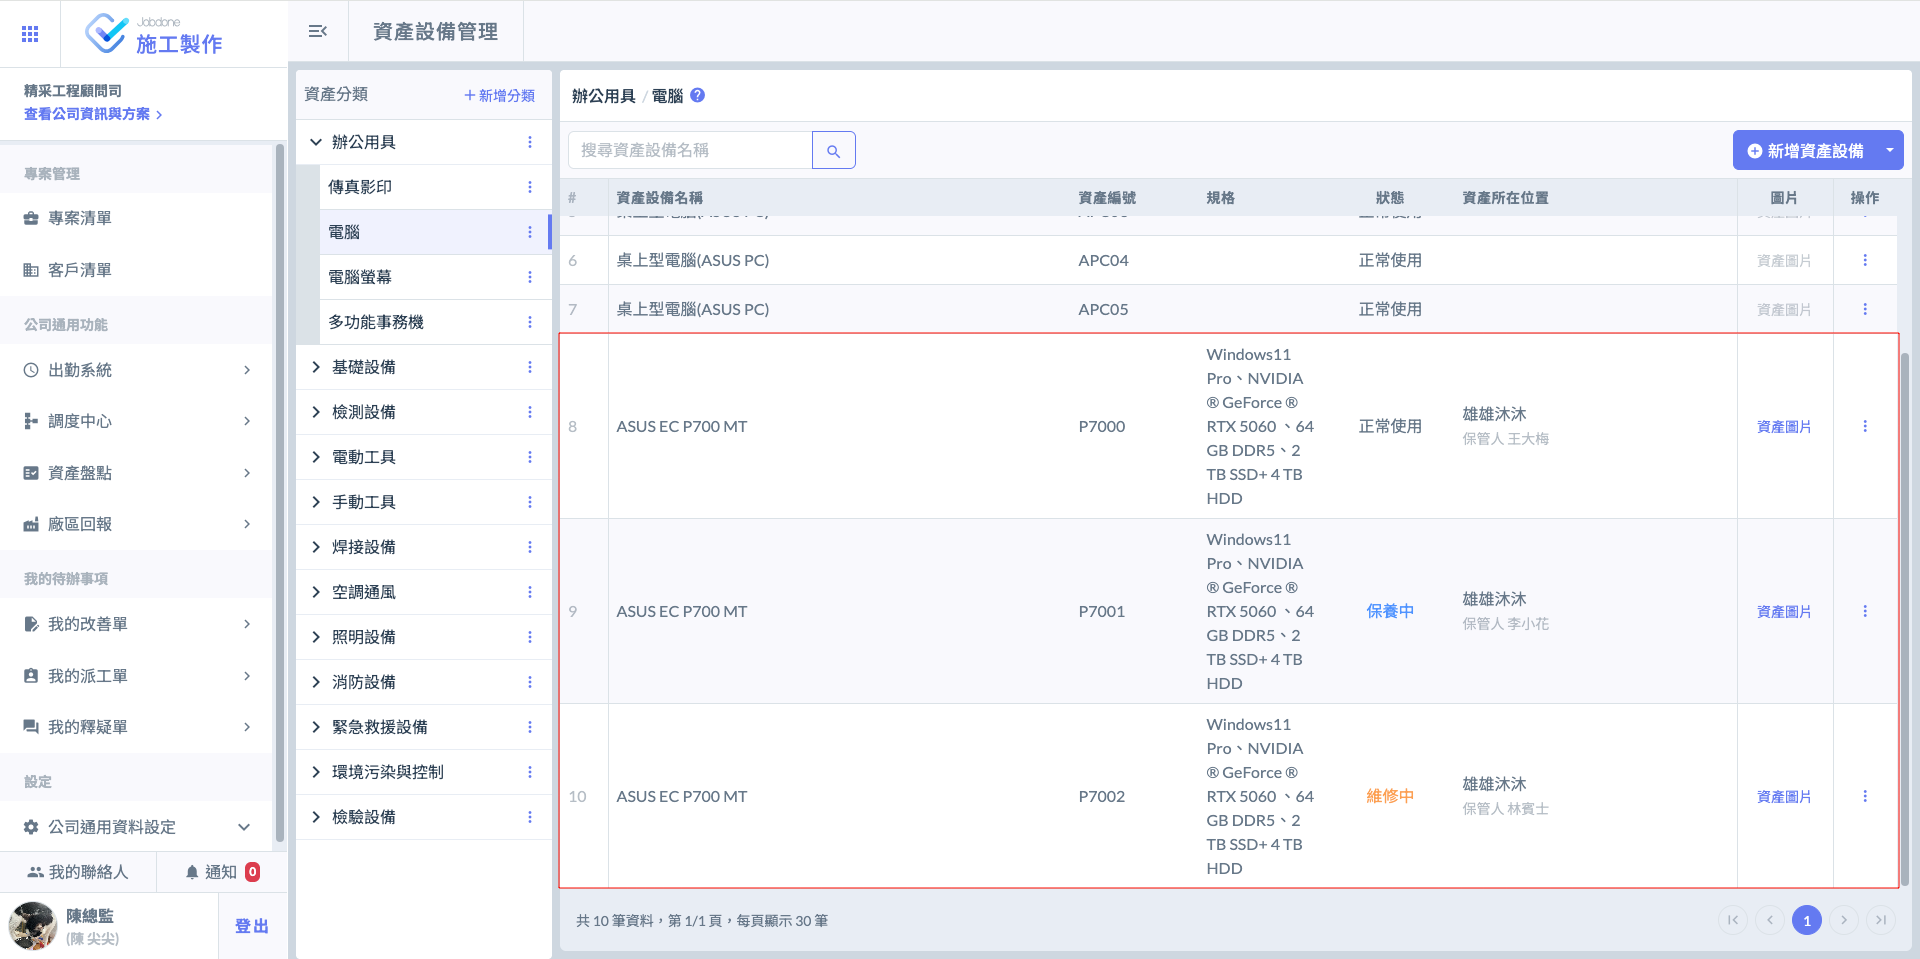Open the kebab menu for 空調通風 category
The height and width of the screenshot is (959, 1920).
coord(530,592)
